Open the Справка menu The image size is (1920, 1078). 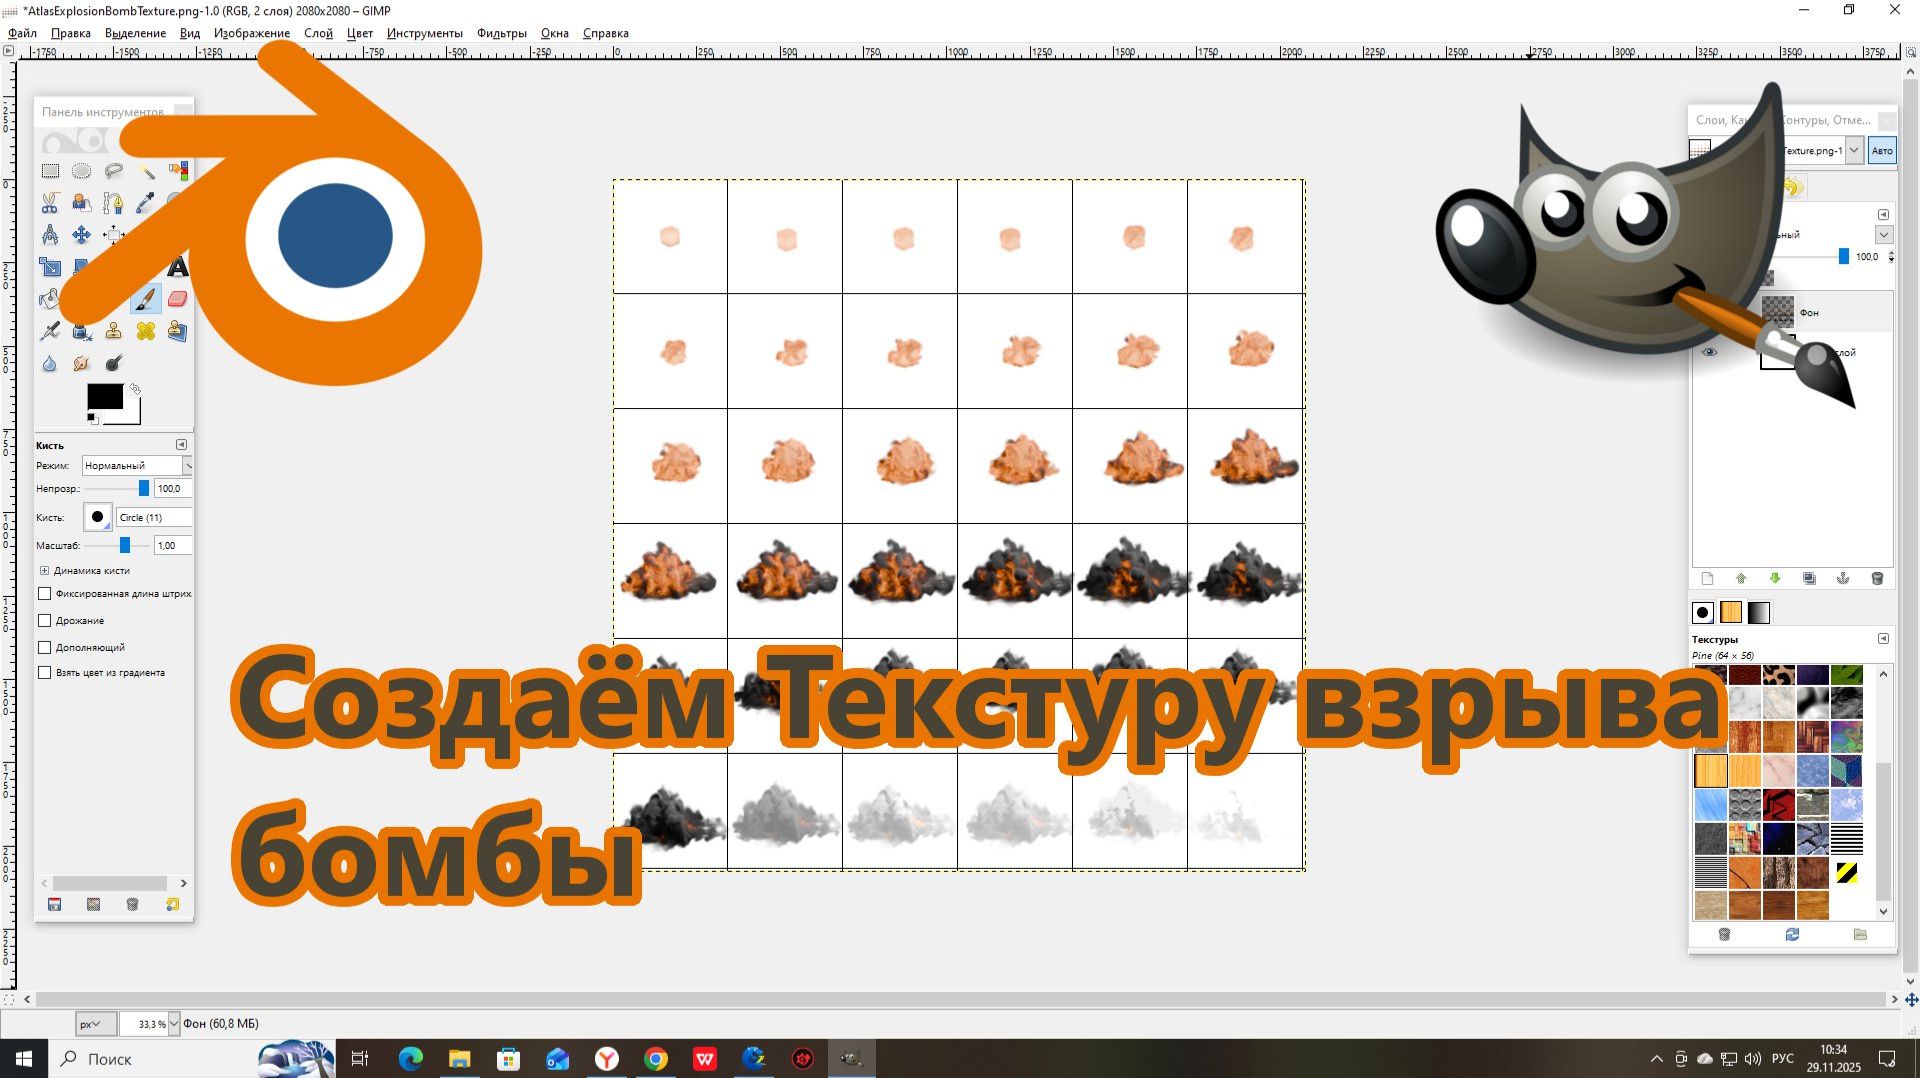[x=606, y=33]
